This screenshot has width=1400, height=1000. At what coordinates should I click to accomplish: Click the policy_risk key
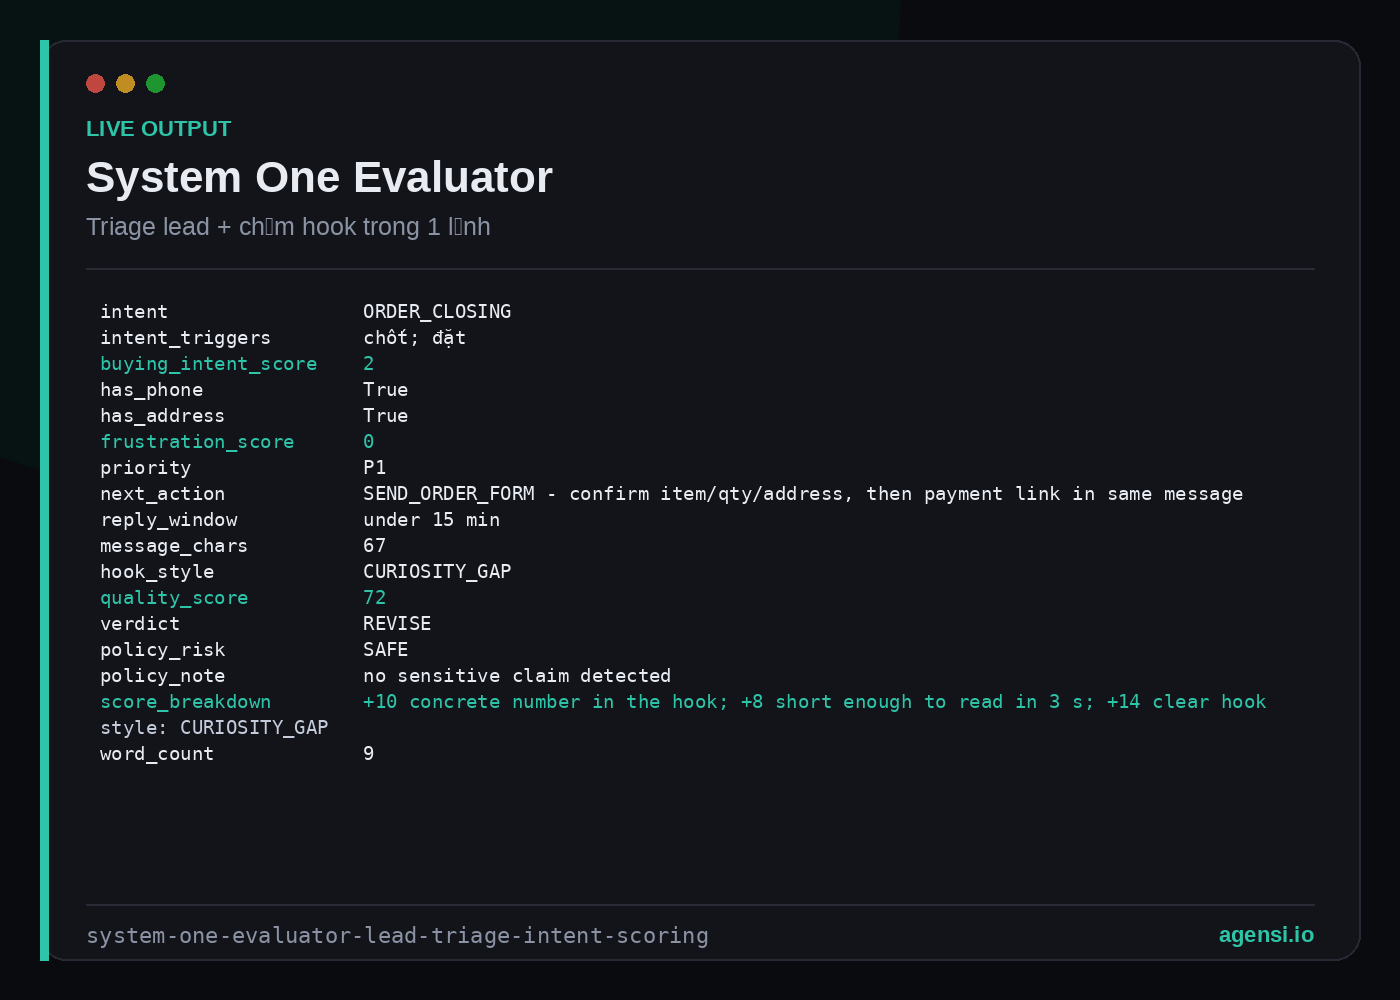(x=162, y=650)
